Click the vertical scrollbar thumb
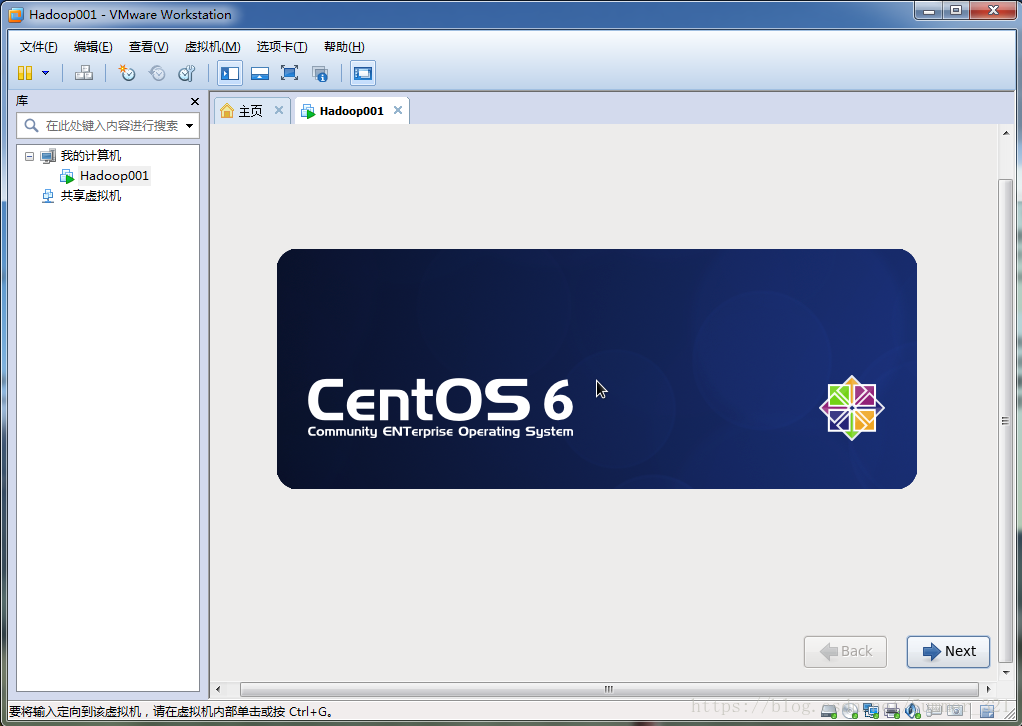Viewport: 1022px width, 726px height. pyautogui.click(x=1006, y=421)
